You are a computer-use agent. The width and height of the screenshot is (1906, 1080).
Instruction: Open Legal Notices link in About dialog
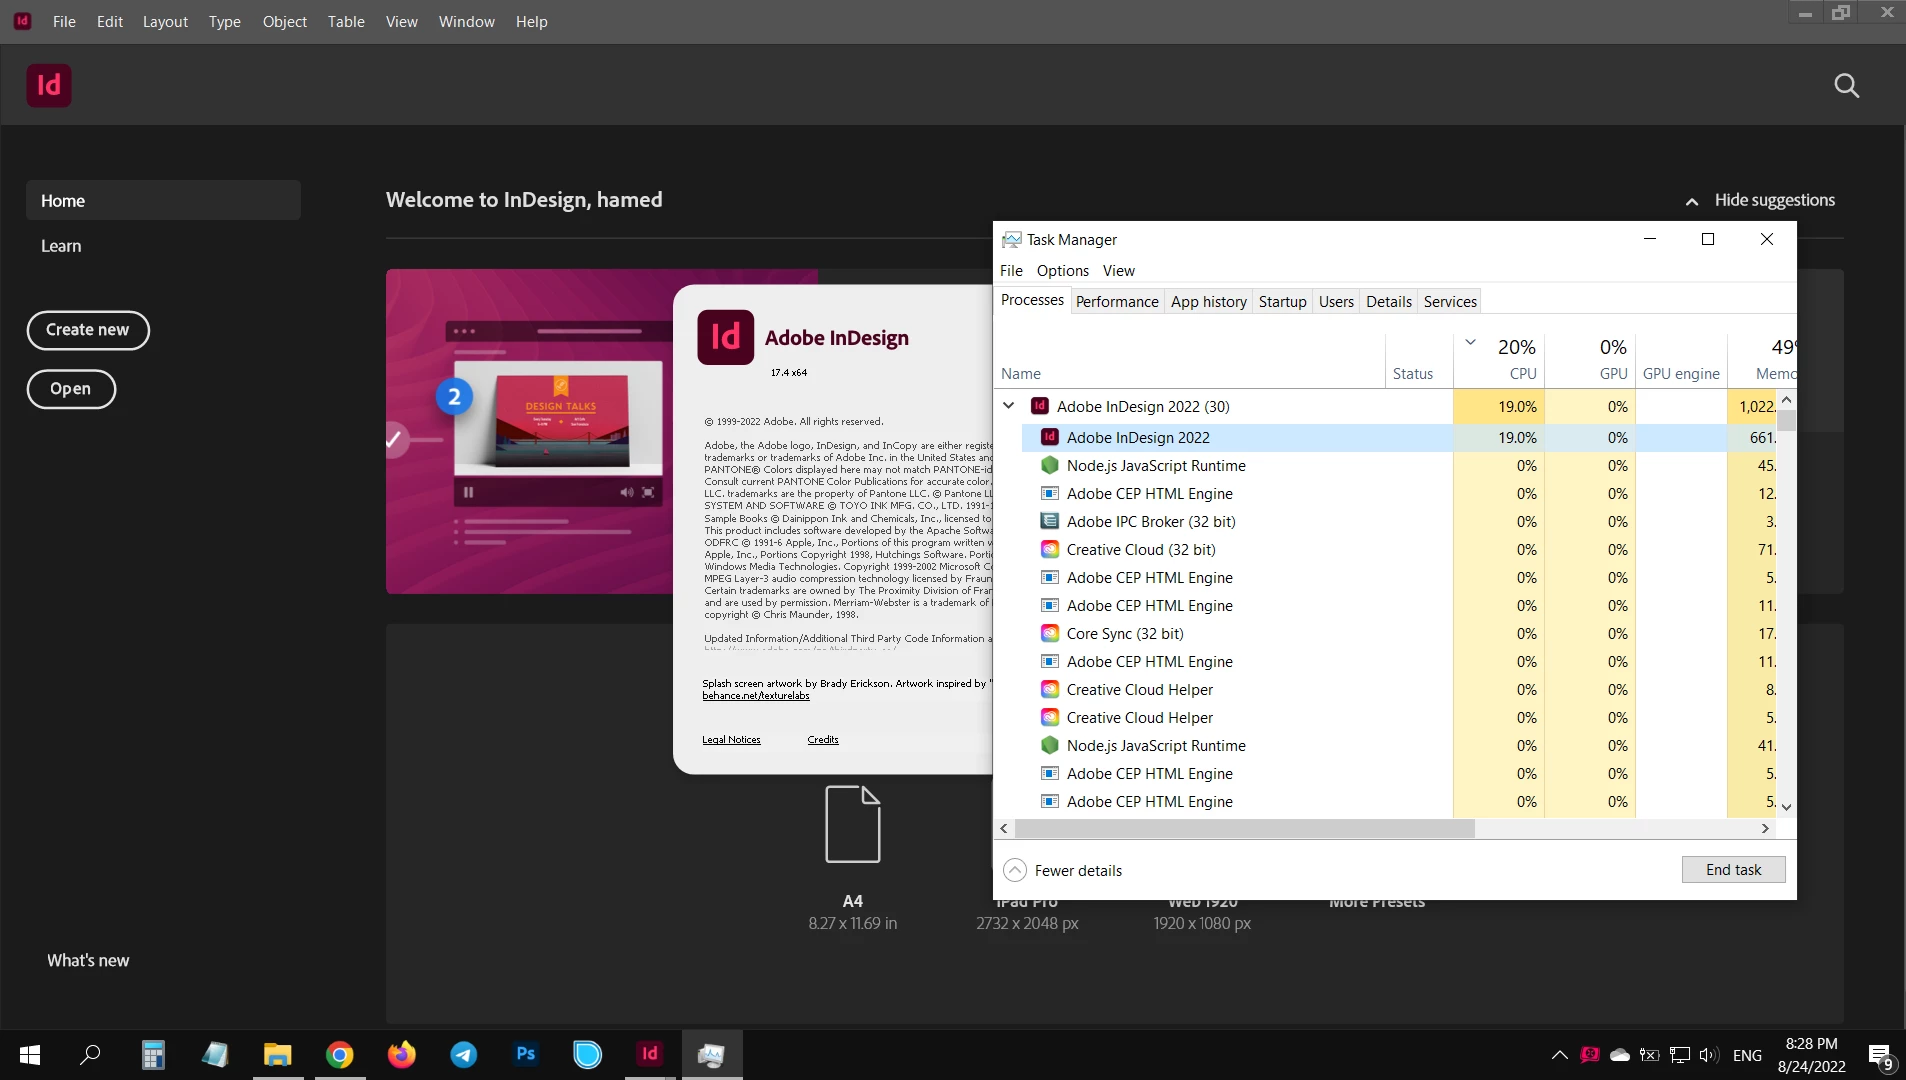coord(731,740)
